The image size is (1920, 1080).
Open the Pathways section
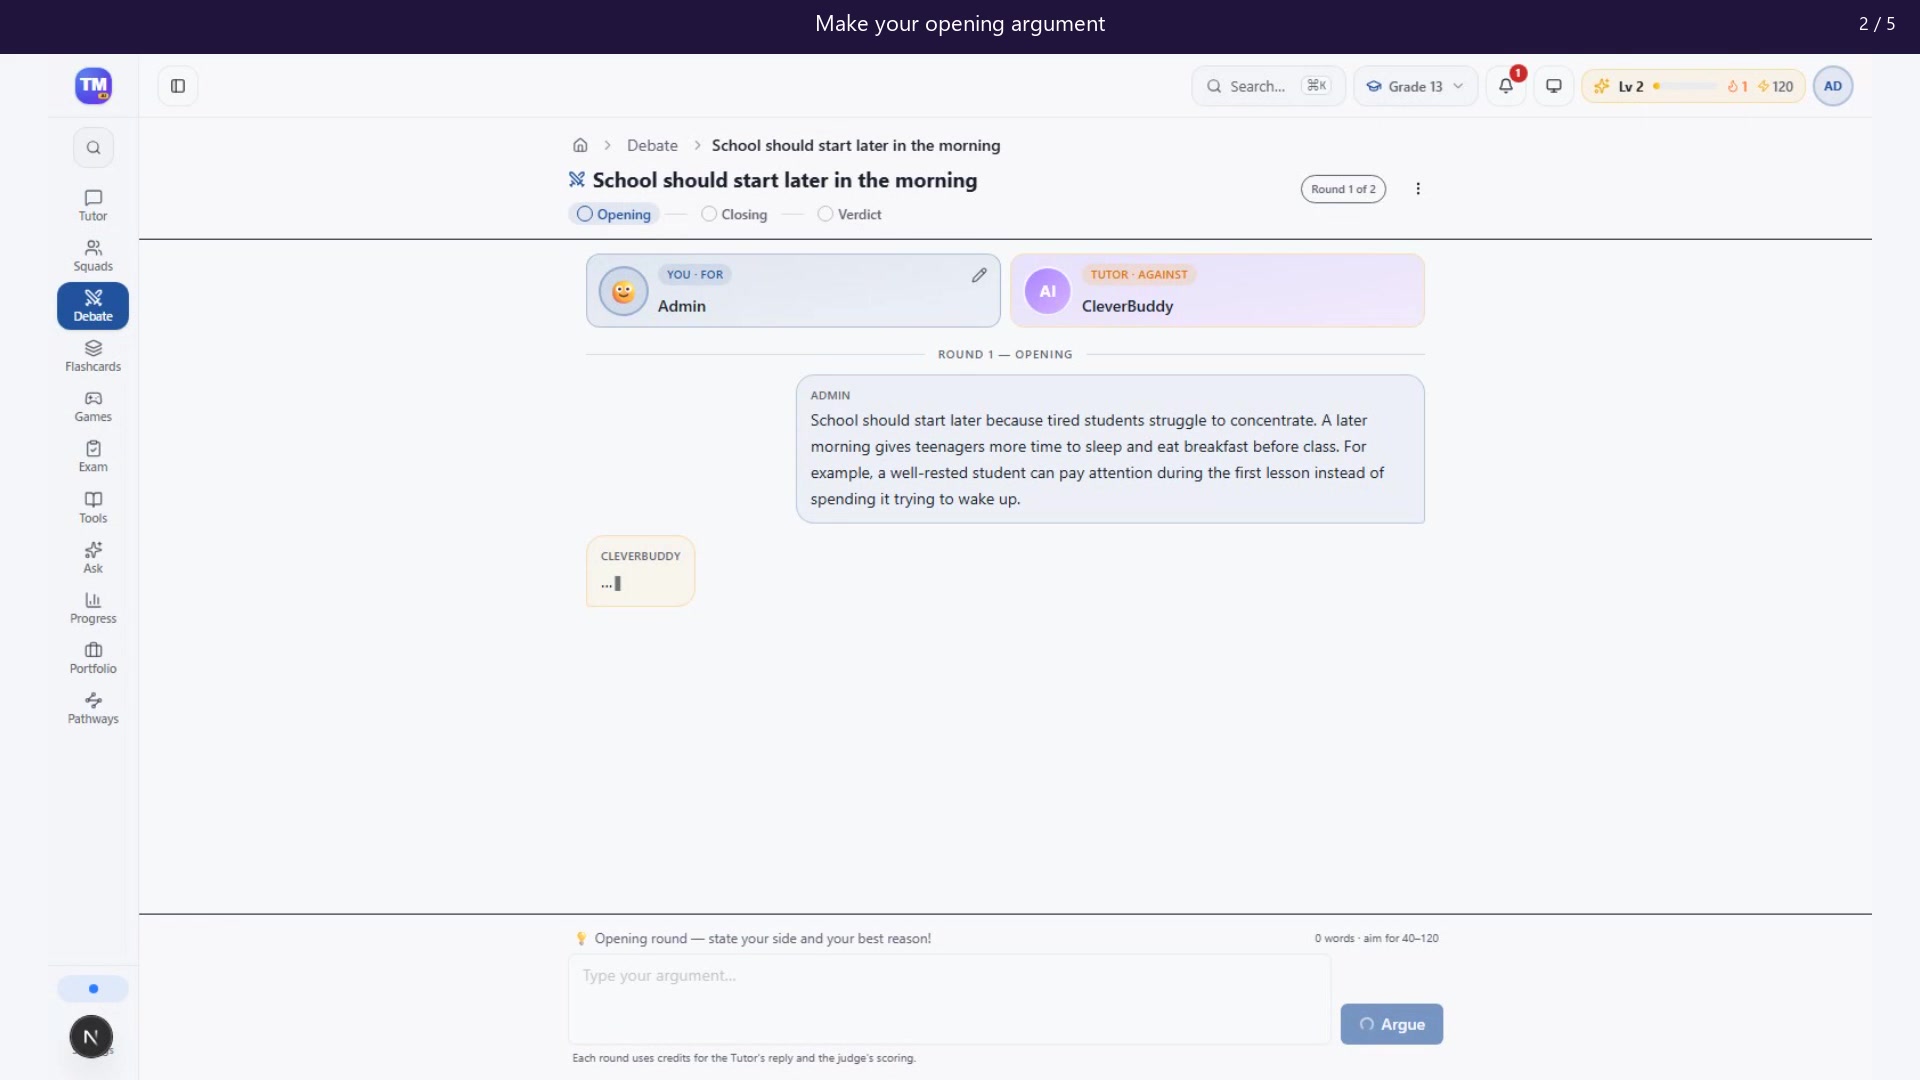[93, 708]
